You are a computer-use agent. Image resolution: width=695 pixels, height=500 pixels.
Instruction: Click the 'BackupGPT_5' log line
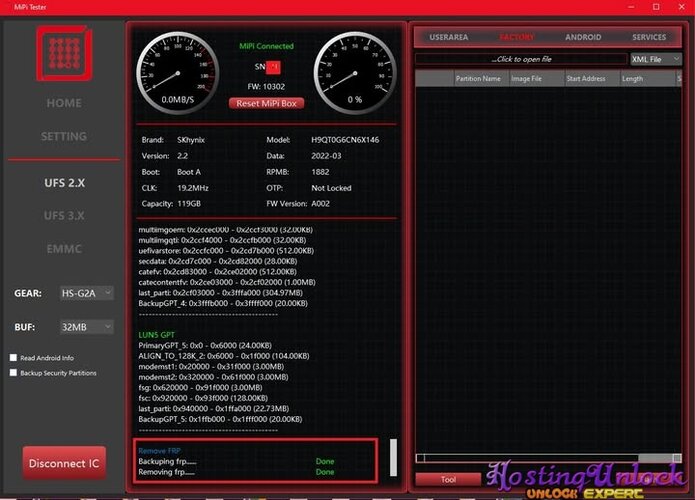[x=220, y=419]
